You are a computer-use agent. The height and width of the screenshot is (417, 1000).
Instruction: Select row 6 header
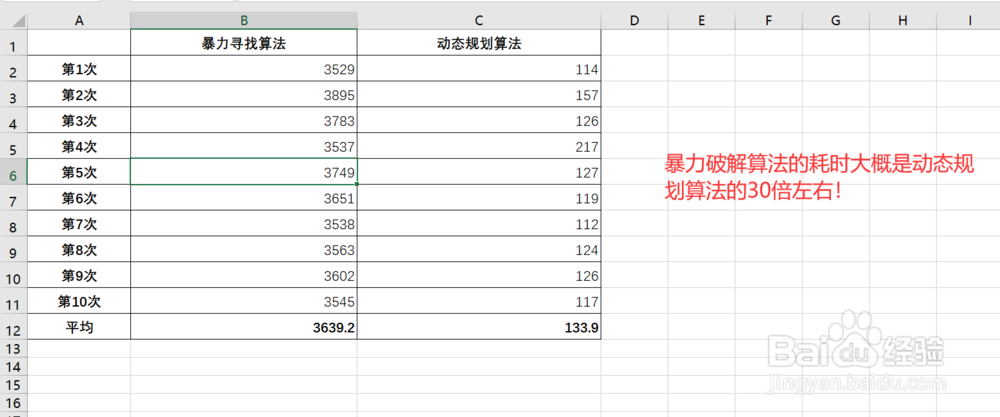[13, 172]
